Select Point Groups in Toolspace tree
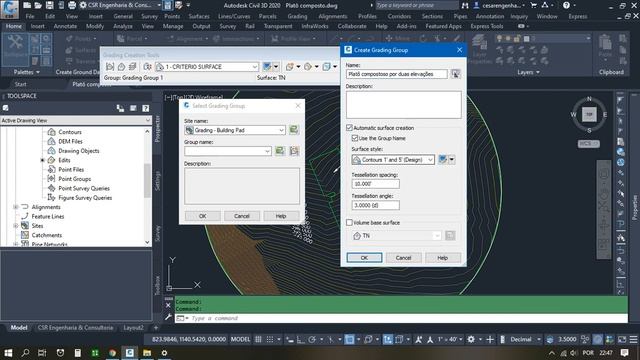Viewport: 640px width, 360px height. 74,179
